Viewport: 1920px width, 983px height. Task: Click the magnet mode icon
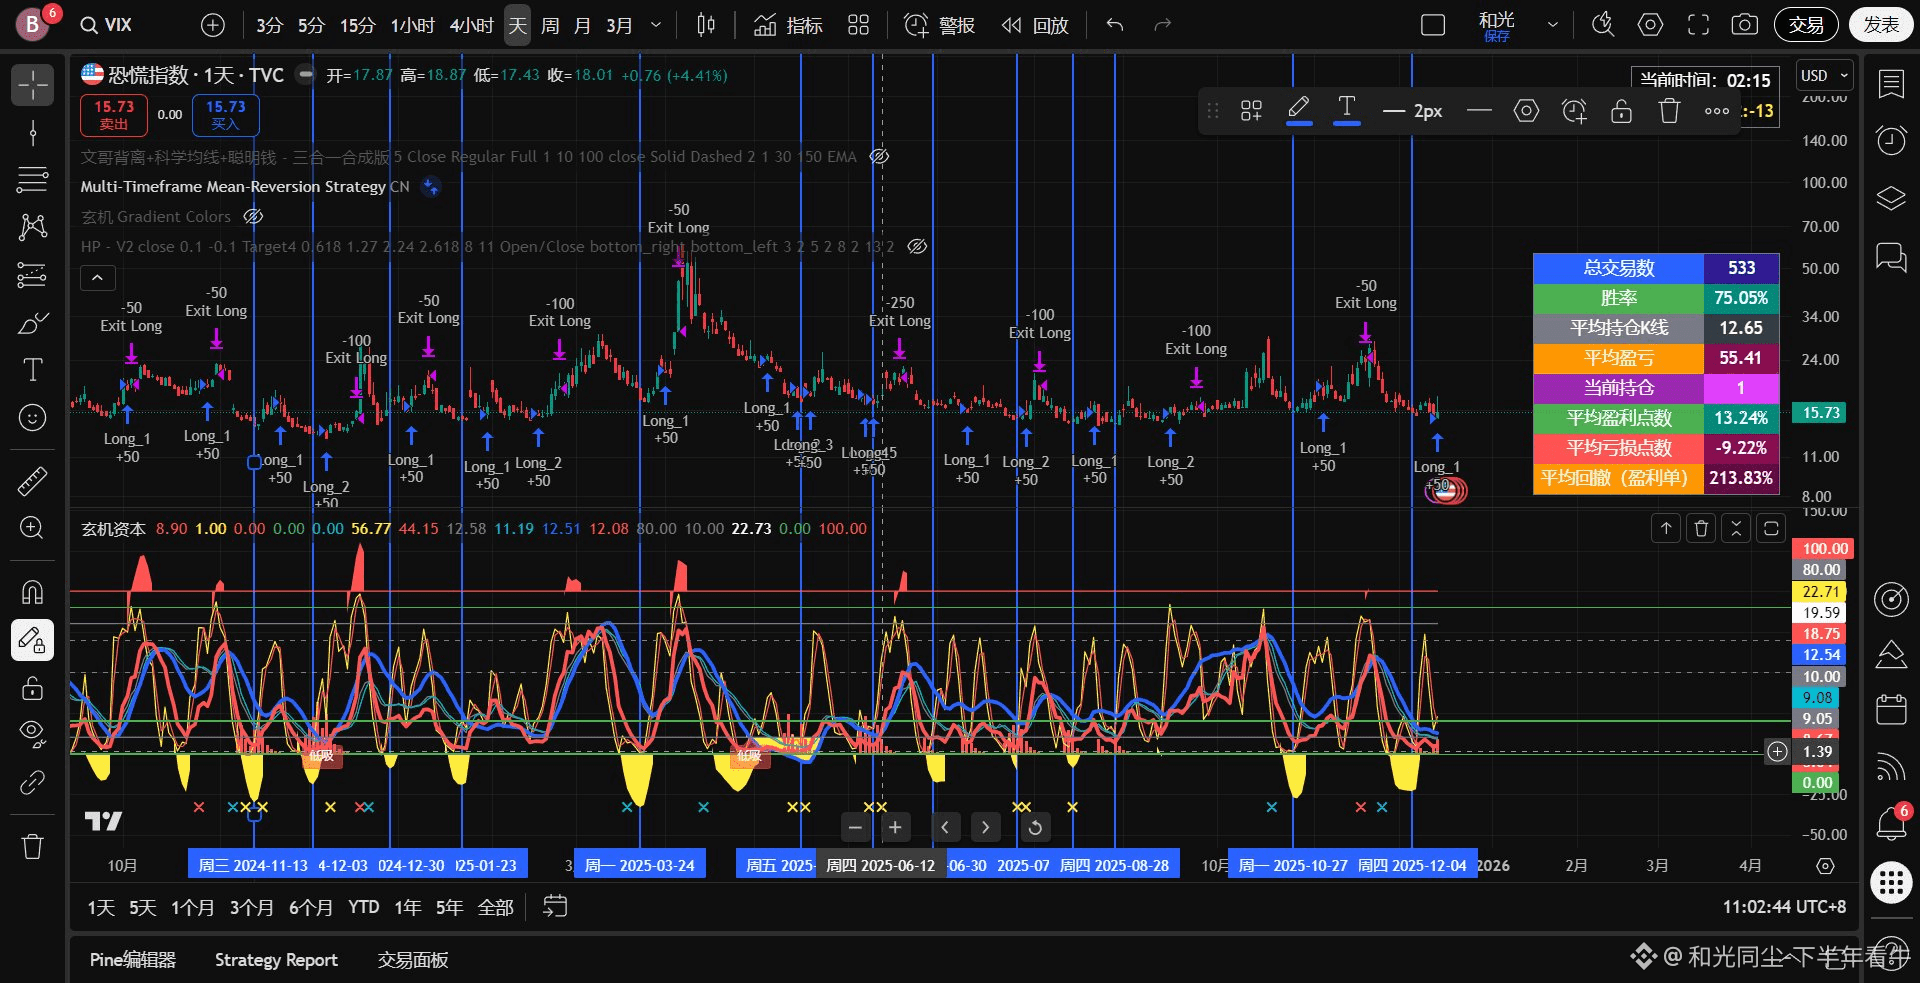click(x=32, y=592)
